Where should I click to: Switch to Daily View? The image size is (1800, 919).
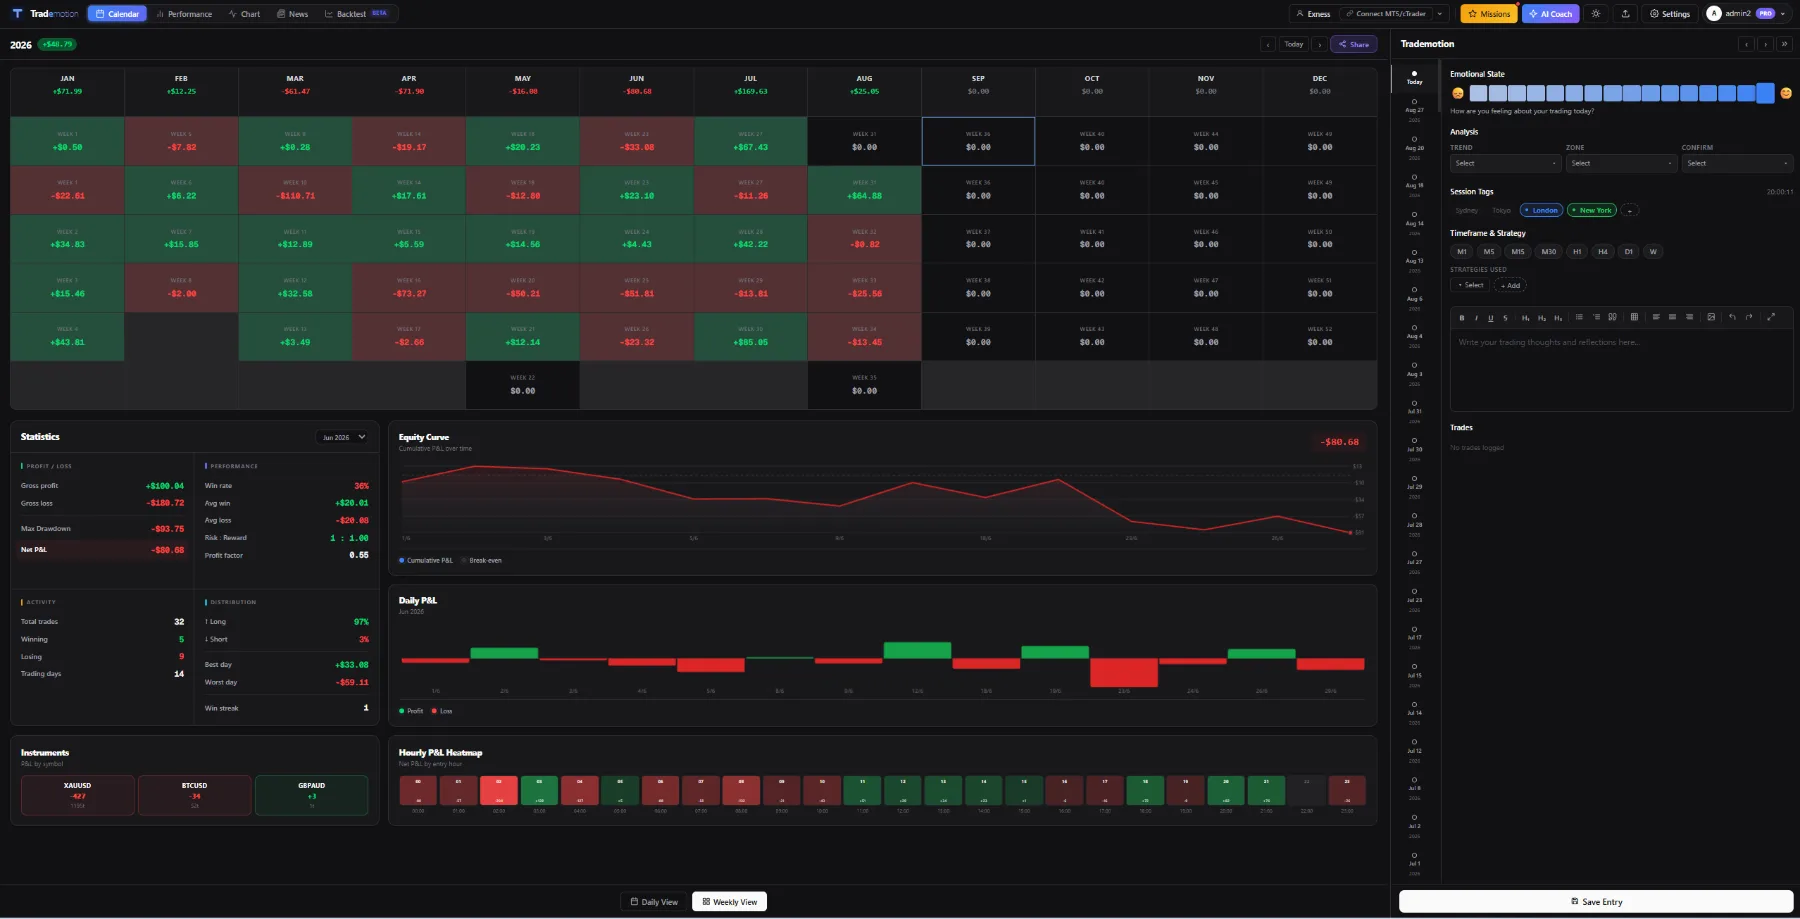(654, 902)
